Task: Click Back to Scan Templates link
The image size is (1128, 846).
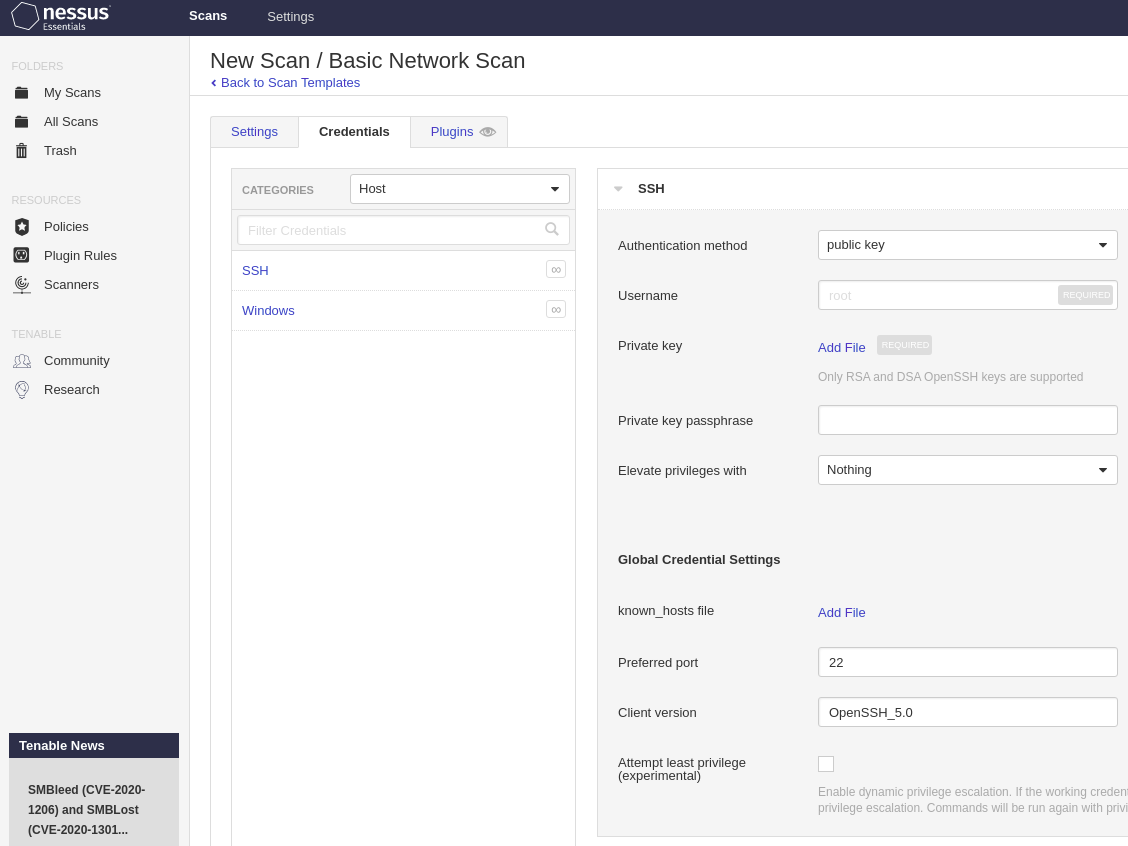Action: tap(290, 83)
